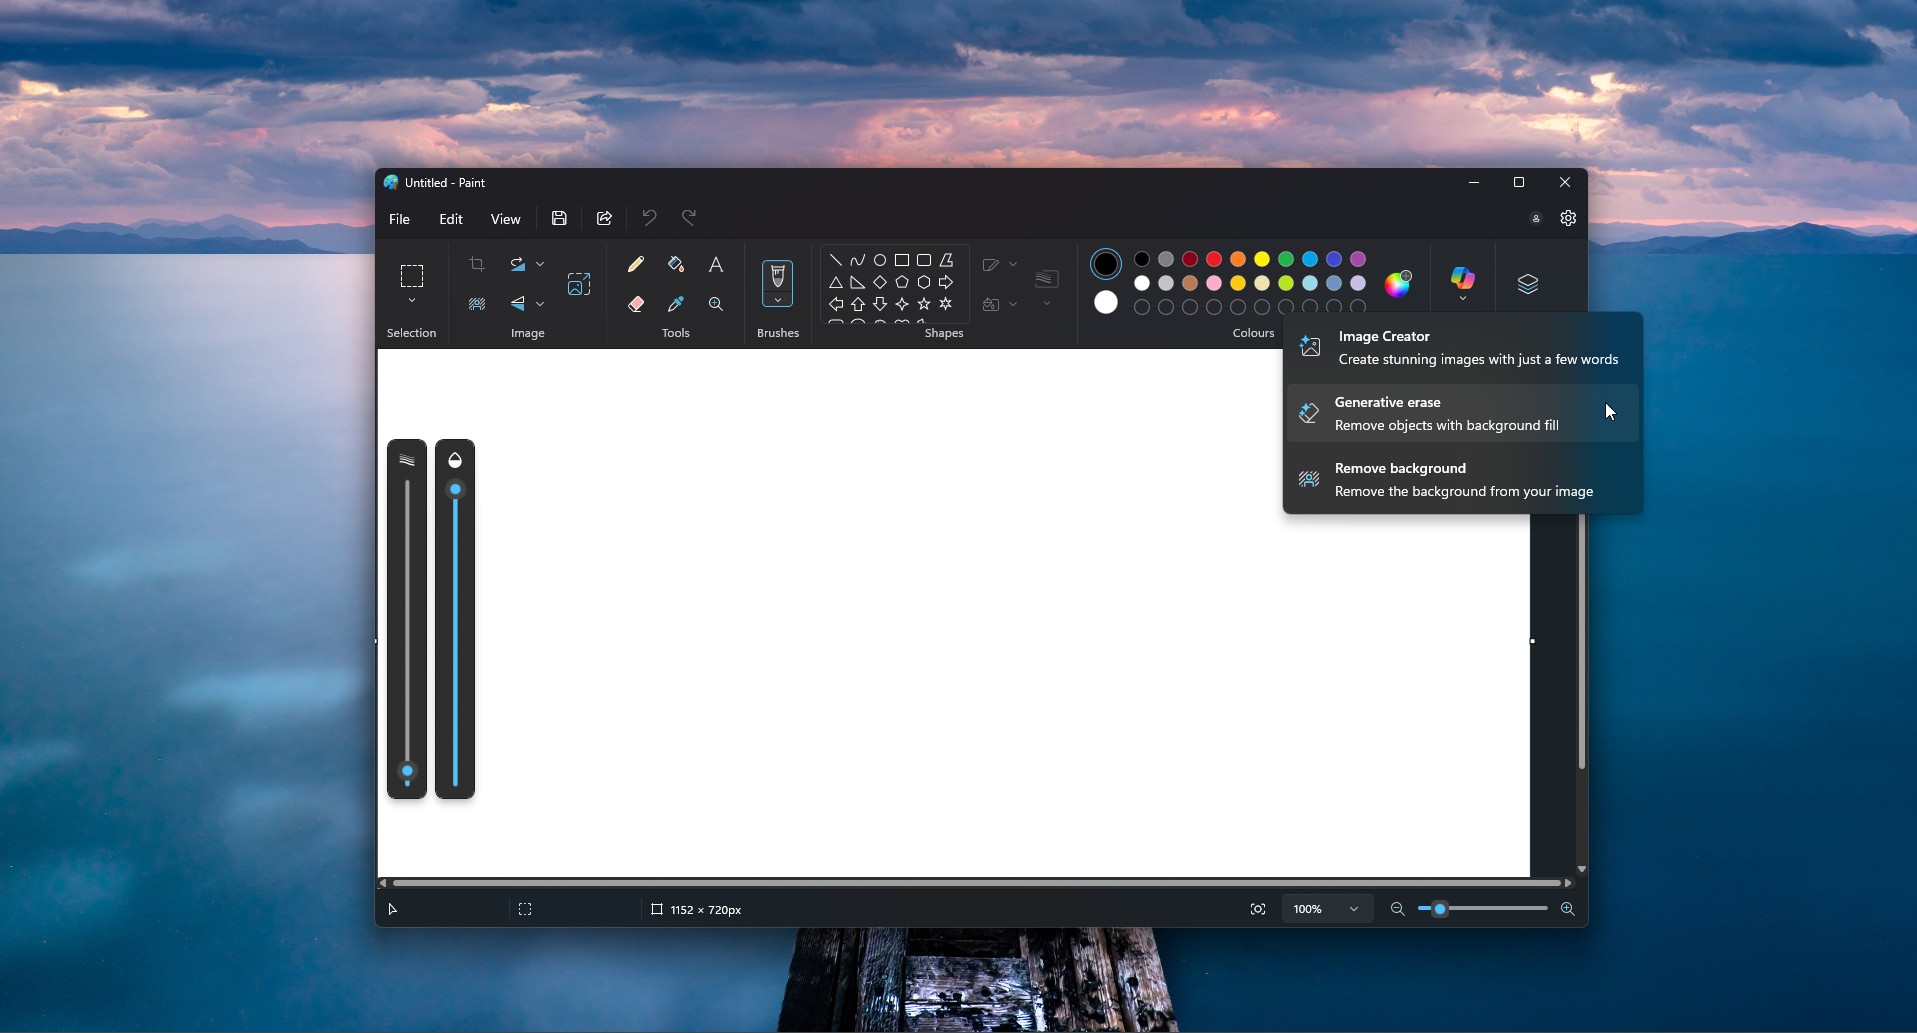Select the red color swatch
Image resolution: width=1917 pixels, height=1033 pixels.
click(x=1212, y=259)
